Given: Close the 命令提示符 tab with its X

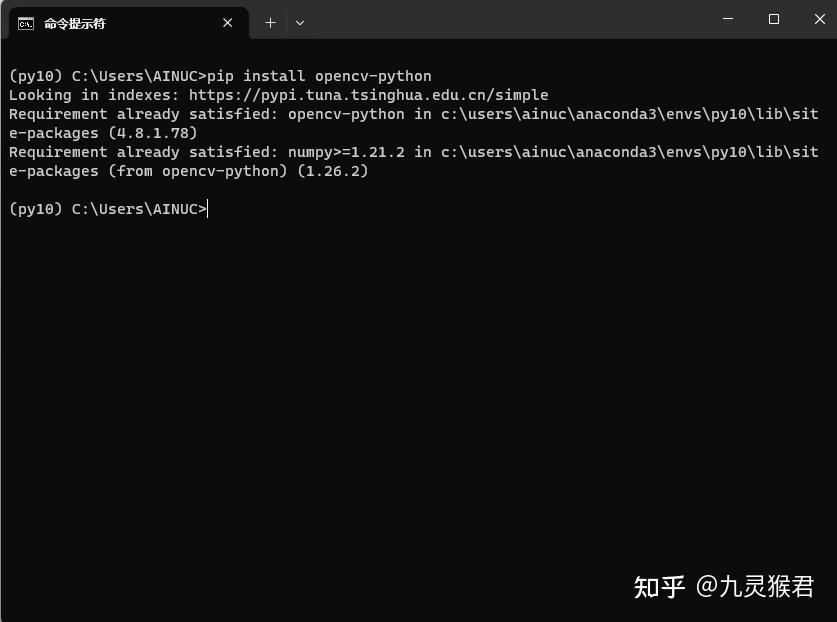Looking at the screenshot, I should (x=227, y=22).
